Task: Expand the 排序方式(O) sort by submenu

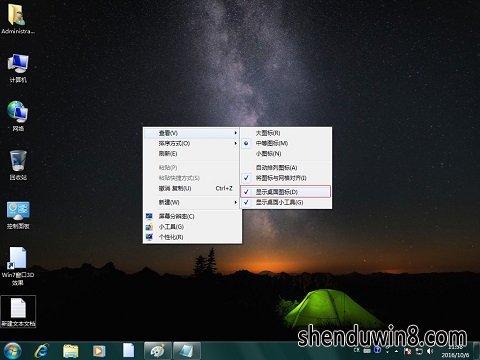Action: 192,143
